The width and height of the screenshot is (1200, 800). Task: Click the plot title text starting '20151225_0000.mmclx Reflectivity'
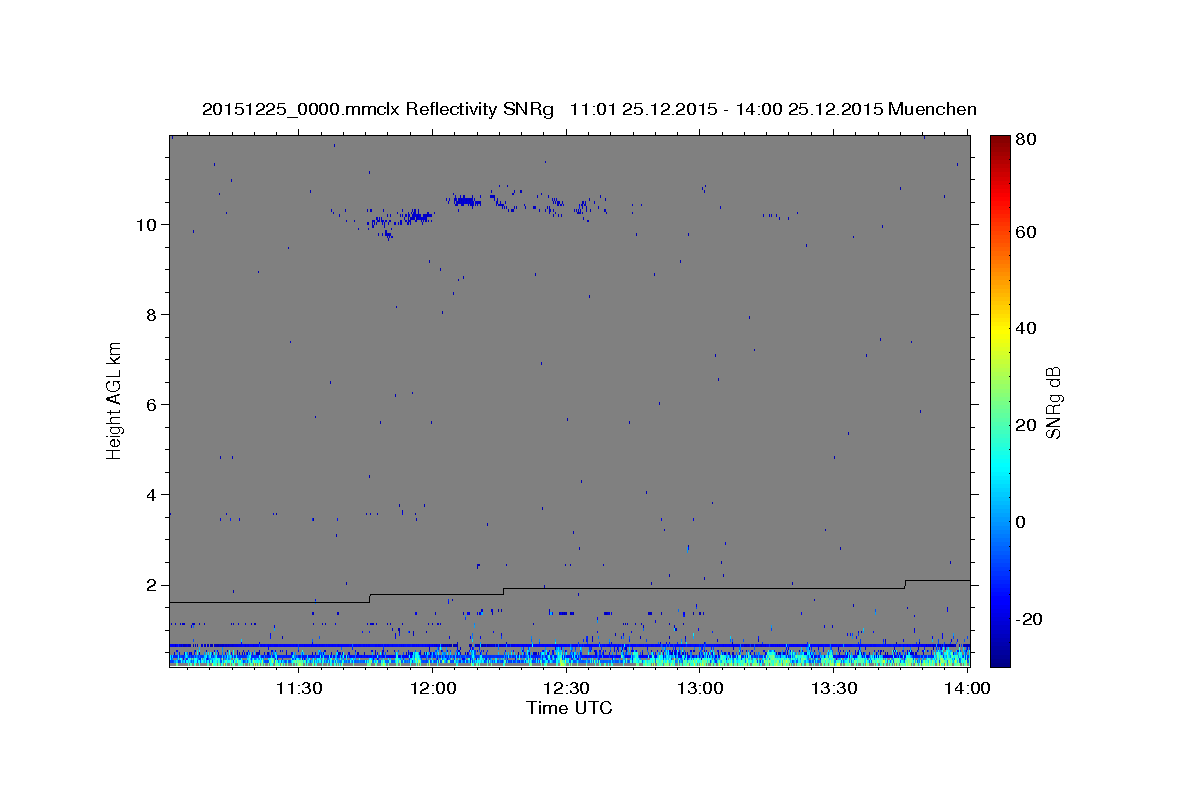click(x=589, y=109)
